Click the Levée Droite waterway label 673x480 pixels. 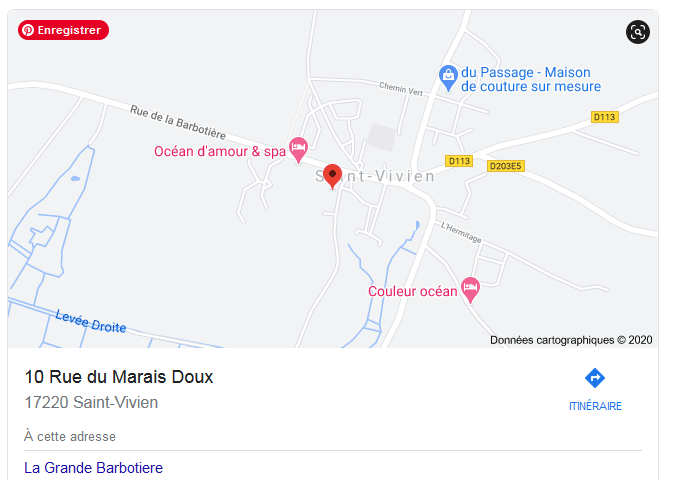click(x=91, y=322)
